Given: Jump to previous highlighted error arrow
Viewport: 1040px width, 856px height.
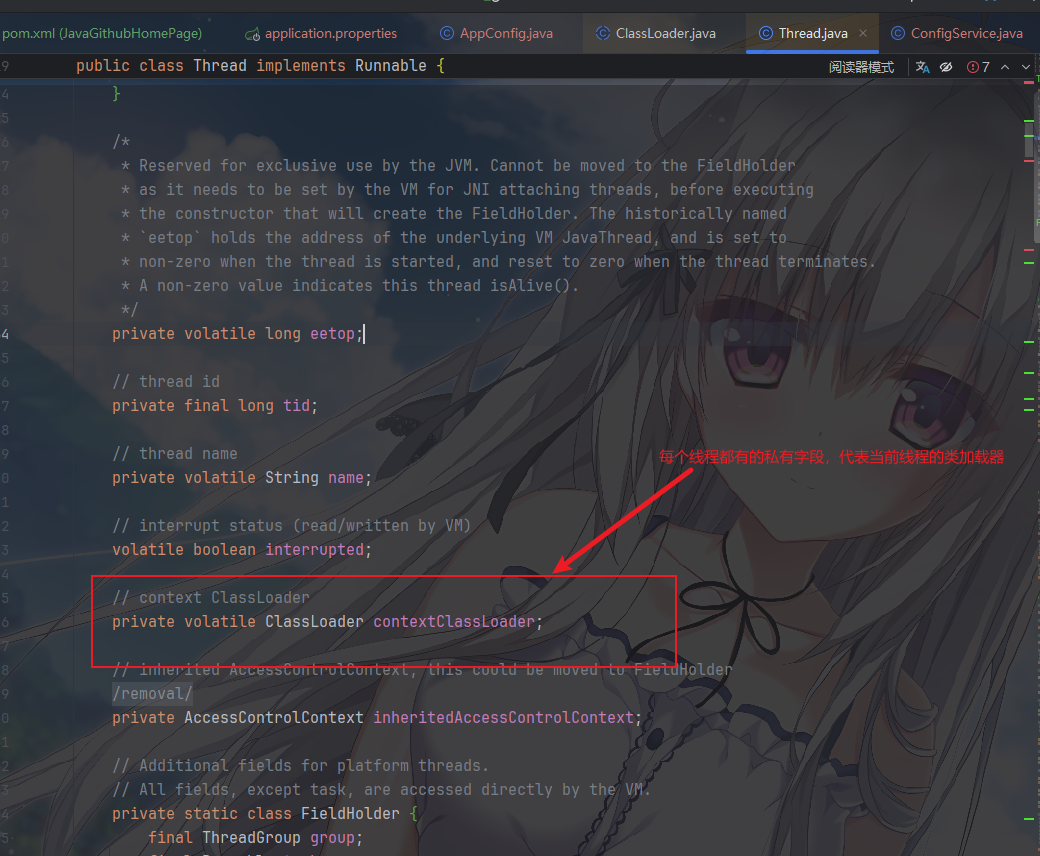Looking at the screenshot, I should click(x=1006, y=67).
